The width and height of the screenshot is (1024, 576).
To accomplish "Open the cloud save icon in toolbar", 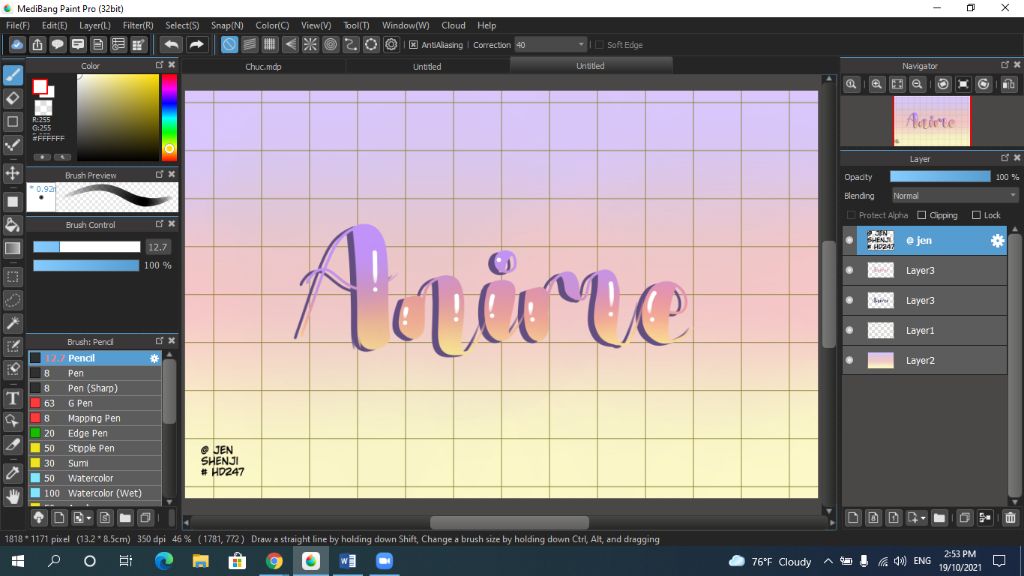I will tap(17, 44).
